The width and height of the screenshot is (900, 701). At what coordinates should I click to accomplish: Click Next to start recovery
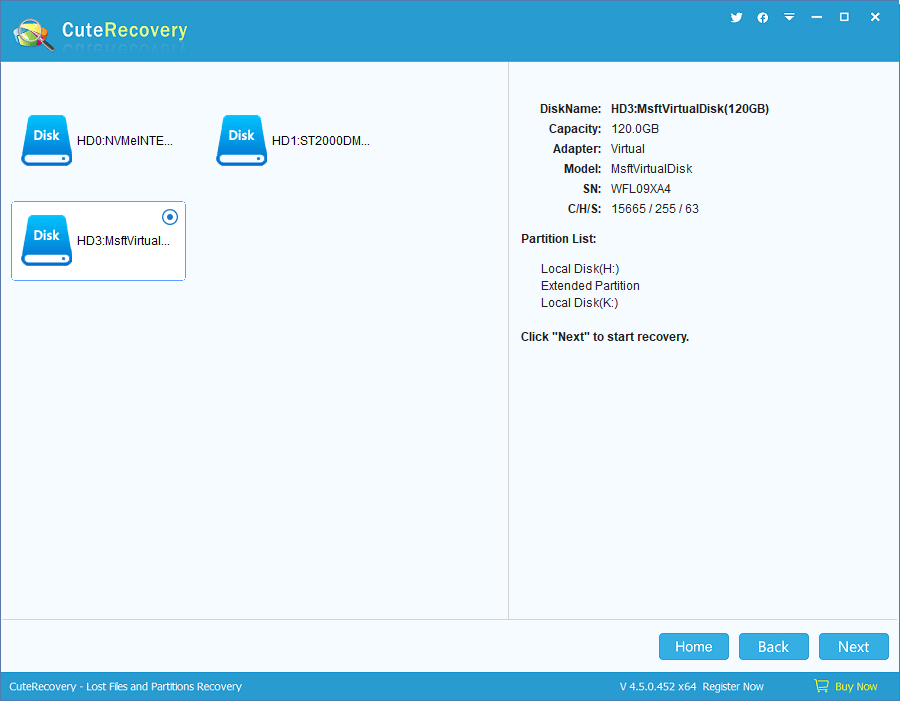[x=854, y=646]
